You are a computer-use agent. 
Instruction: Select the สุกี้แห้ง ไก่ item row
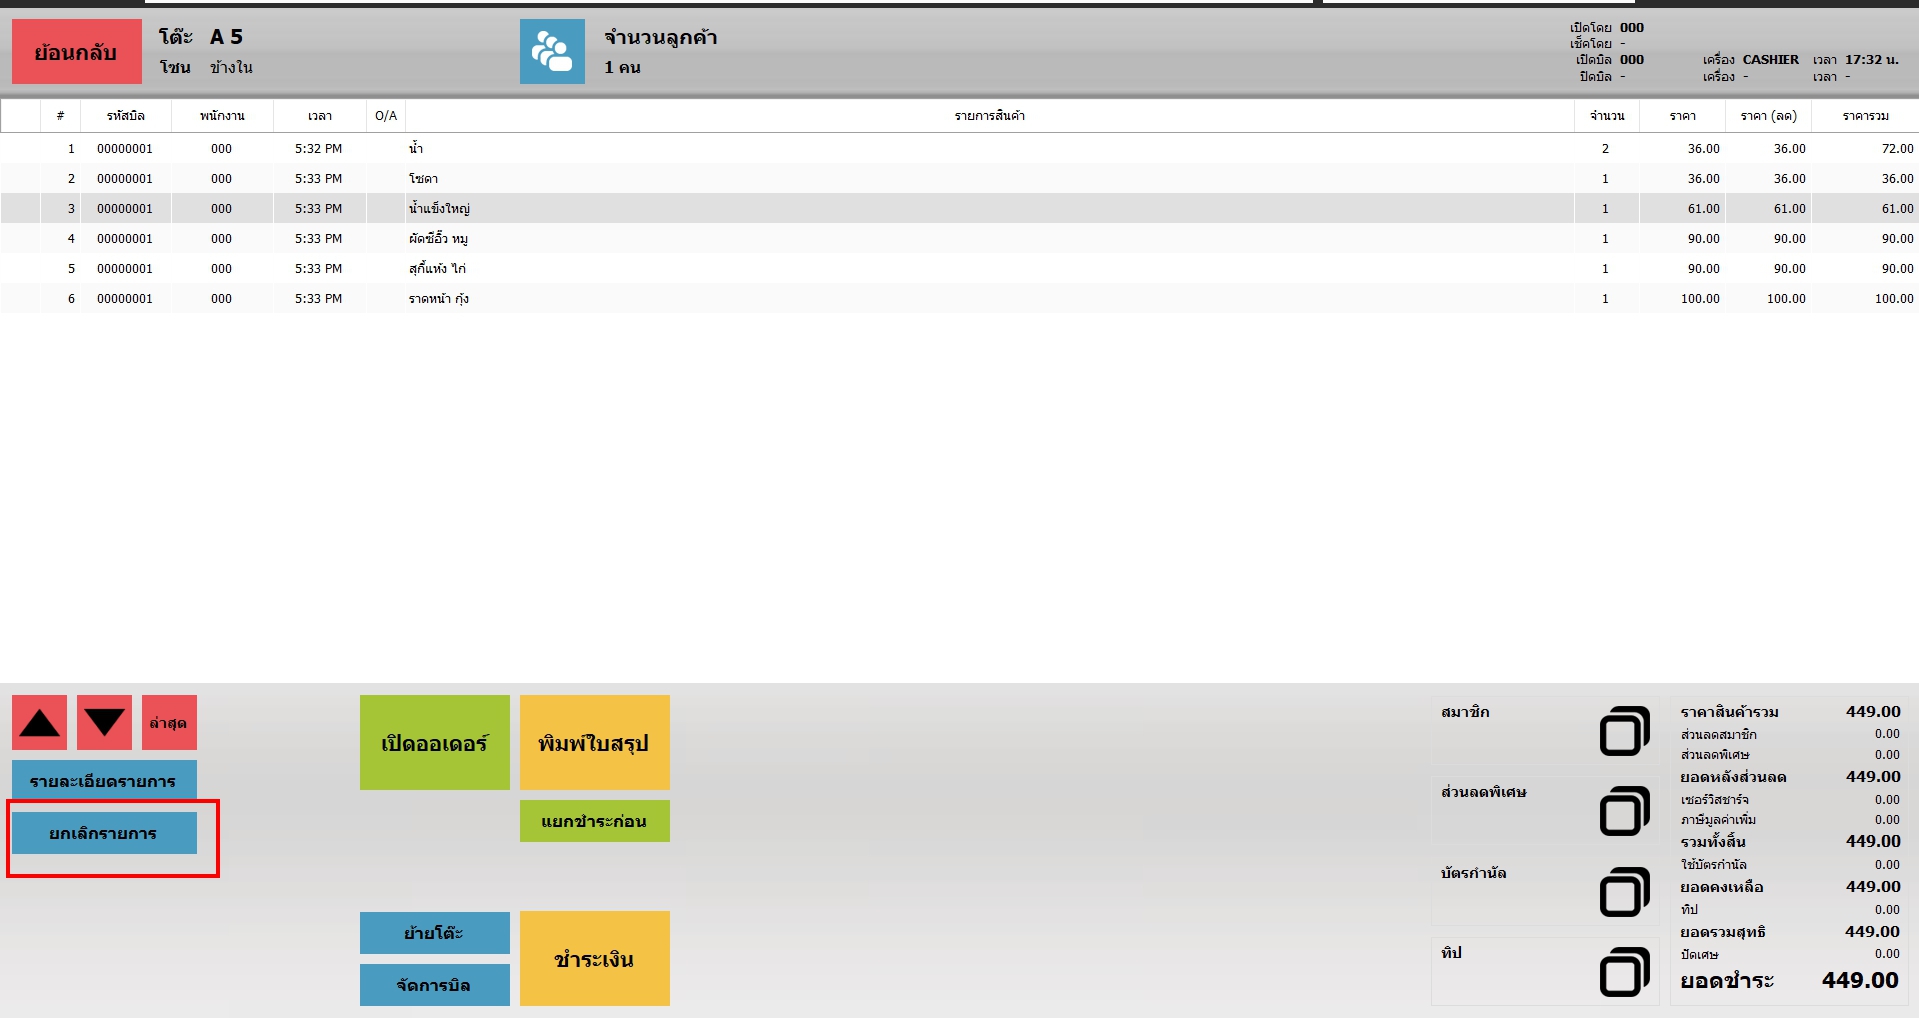[x=959, y=268]
